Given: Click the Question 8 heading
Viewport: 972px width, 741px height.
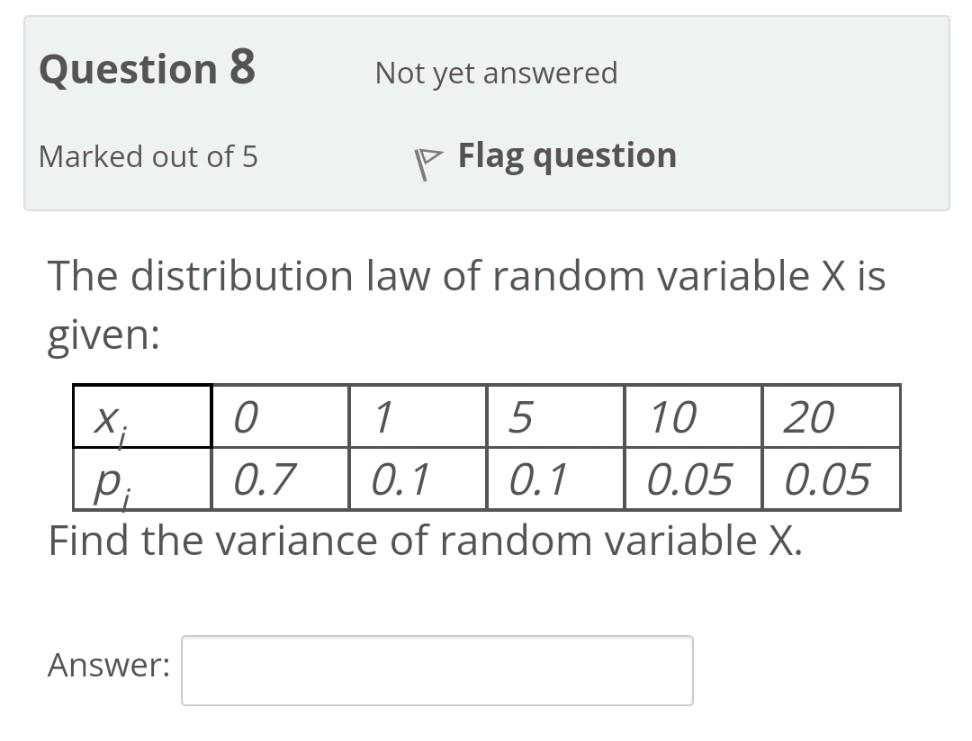Looking at the screenshot, I should coord(148,69).
